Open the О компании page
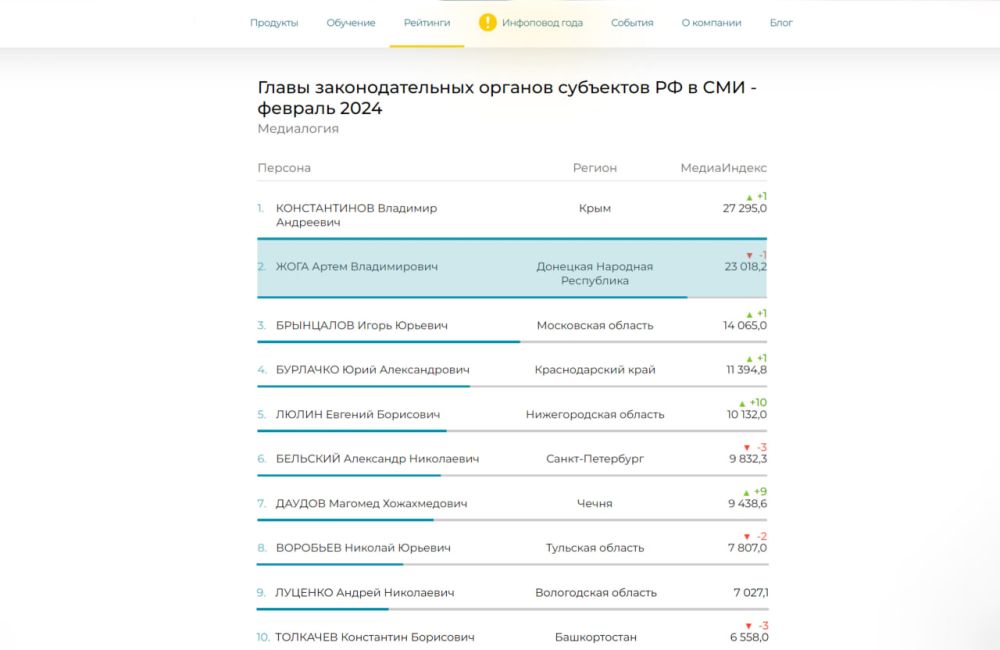The image size is (1000, 650). coord(711,23)
